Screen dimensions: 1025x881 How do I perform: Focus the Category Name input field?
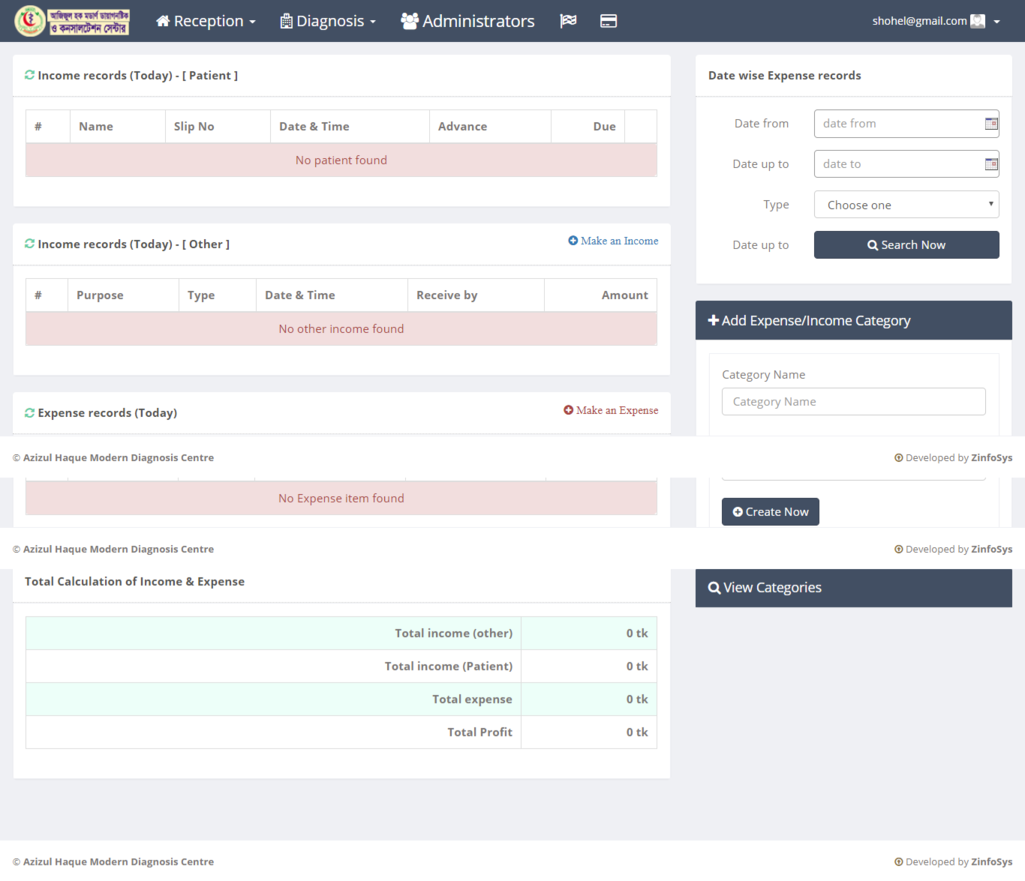[x=853, y=402]
